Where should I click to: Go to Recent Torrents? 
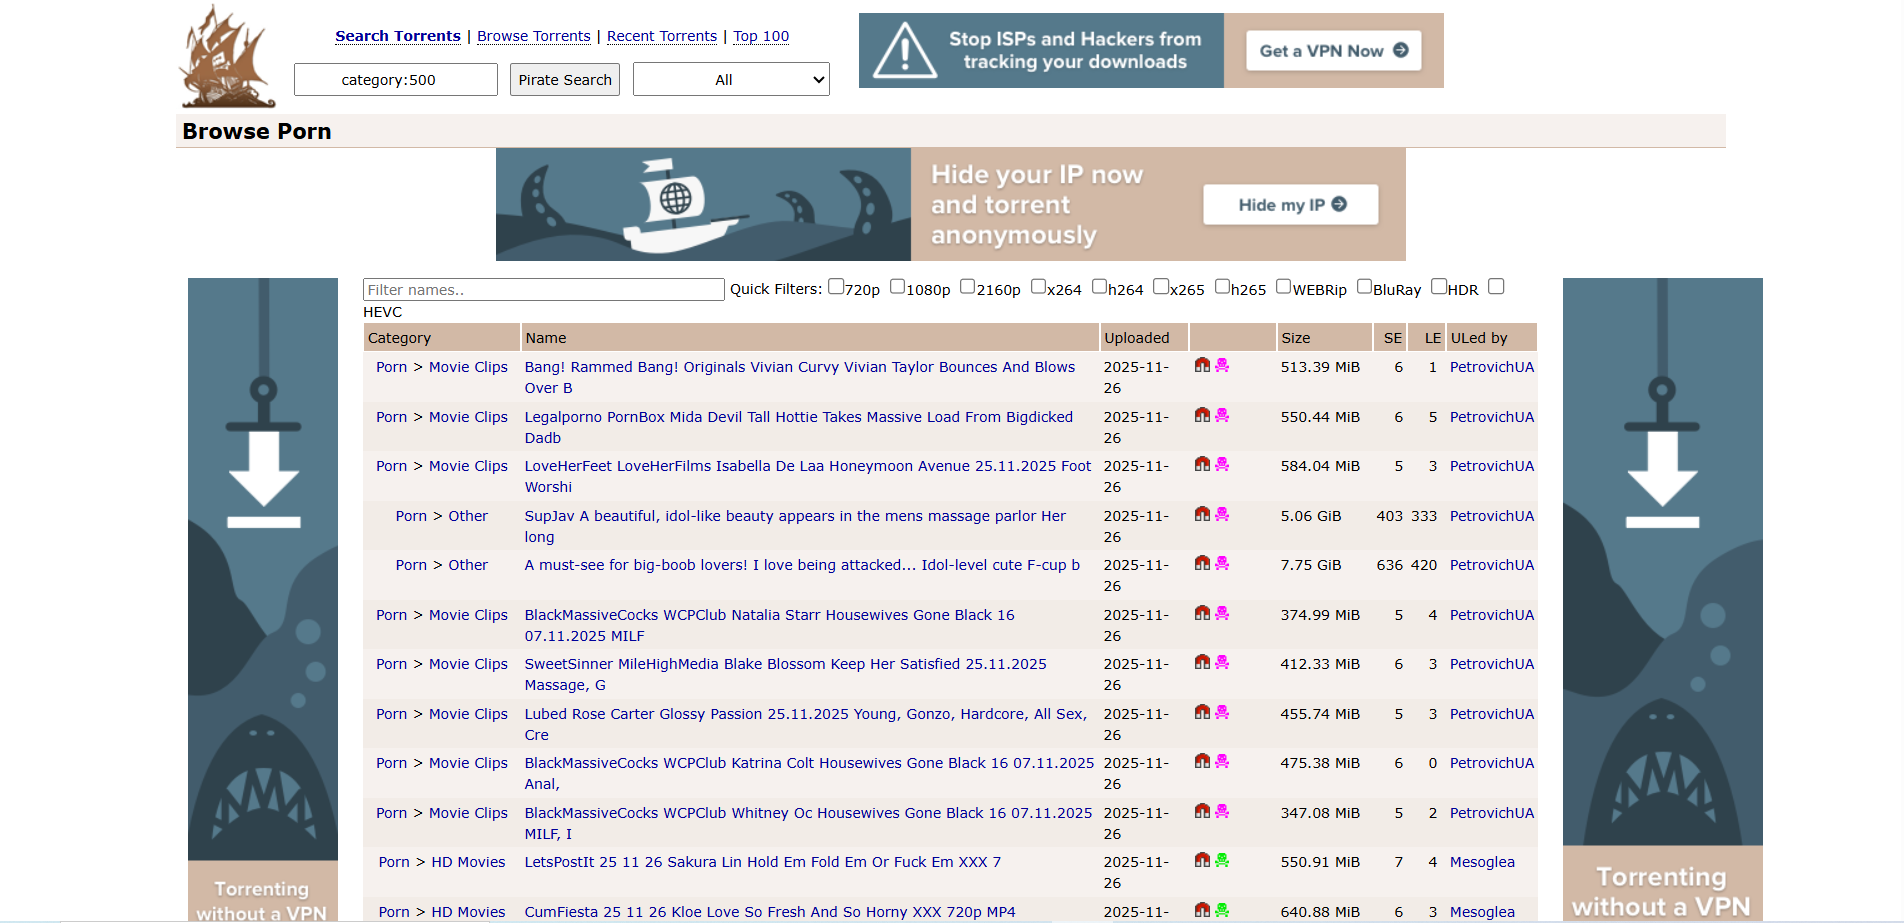point(662,36)
